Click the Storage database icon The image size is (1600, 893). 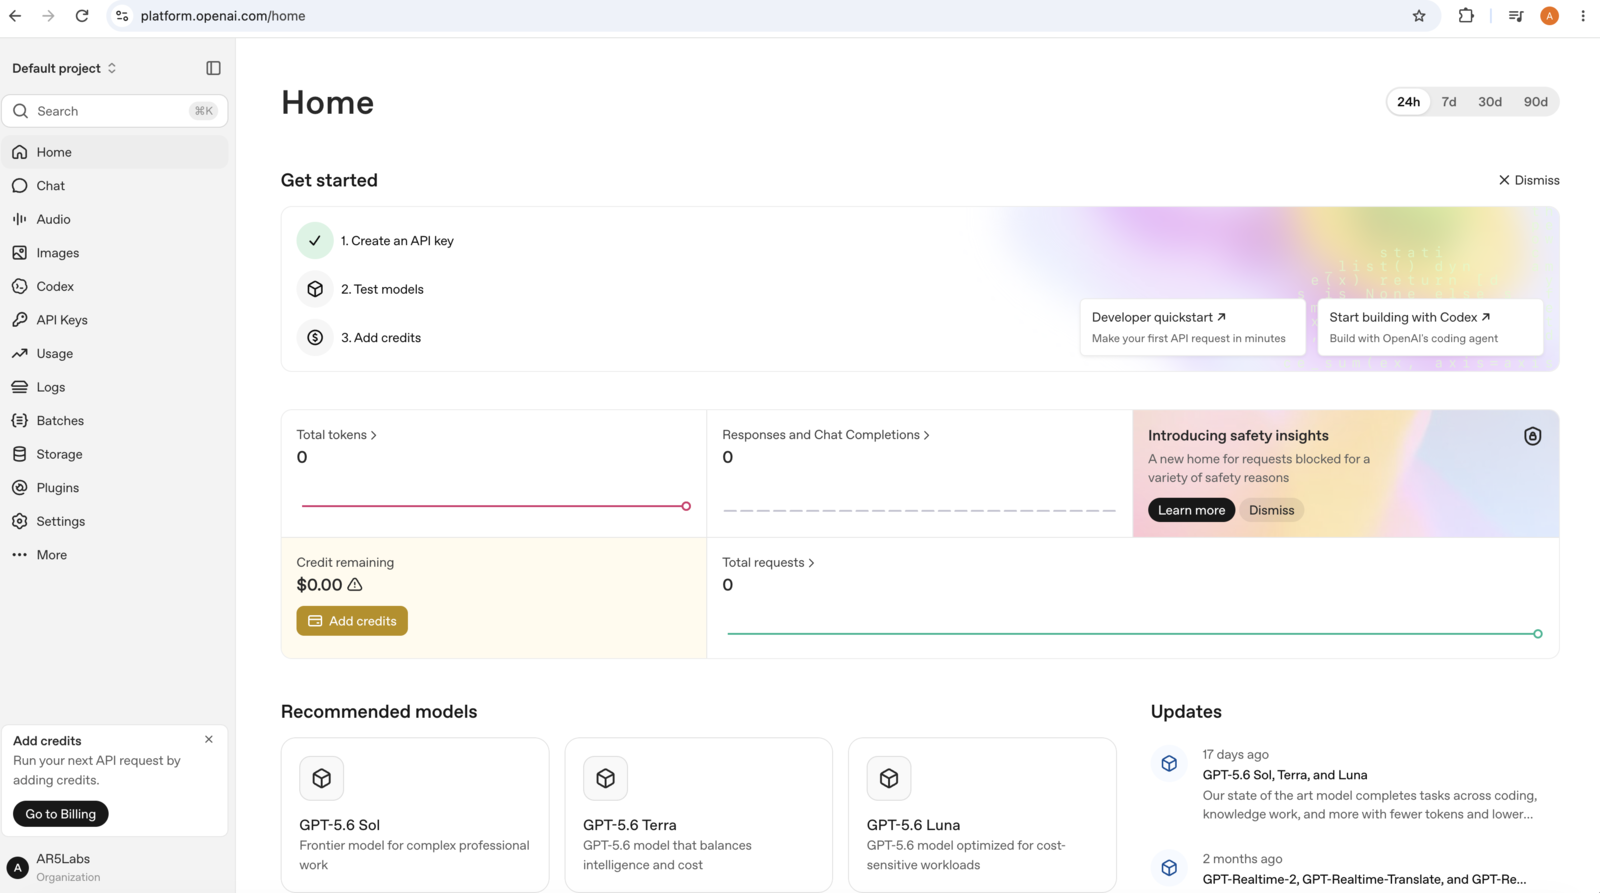(20, 454)
